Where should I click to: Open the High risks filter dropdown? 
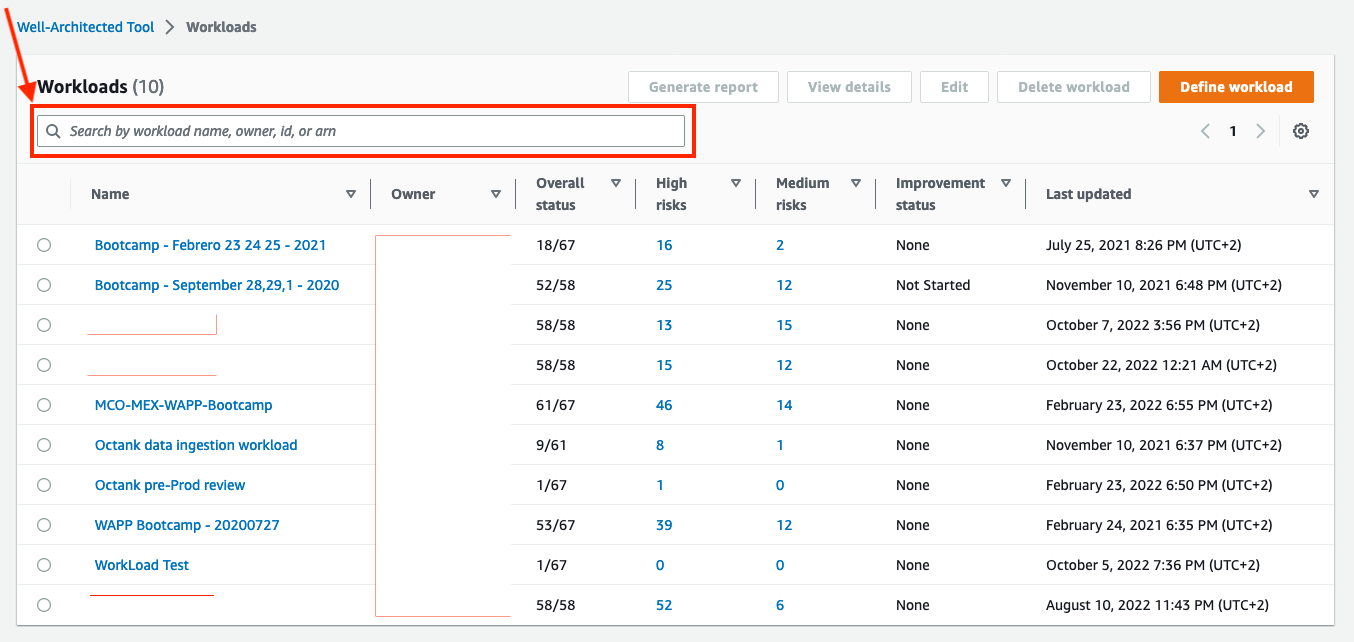[x=736, y=182]
